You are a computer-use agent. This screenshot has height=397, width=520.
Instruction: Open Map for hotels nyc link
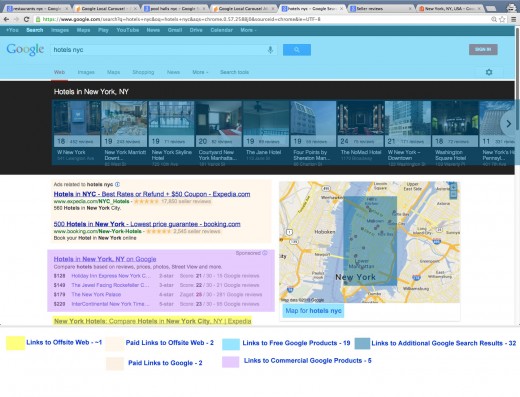313,311
